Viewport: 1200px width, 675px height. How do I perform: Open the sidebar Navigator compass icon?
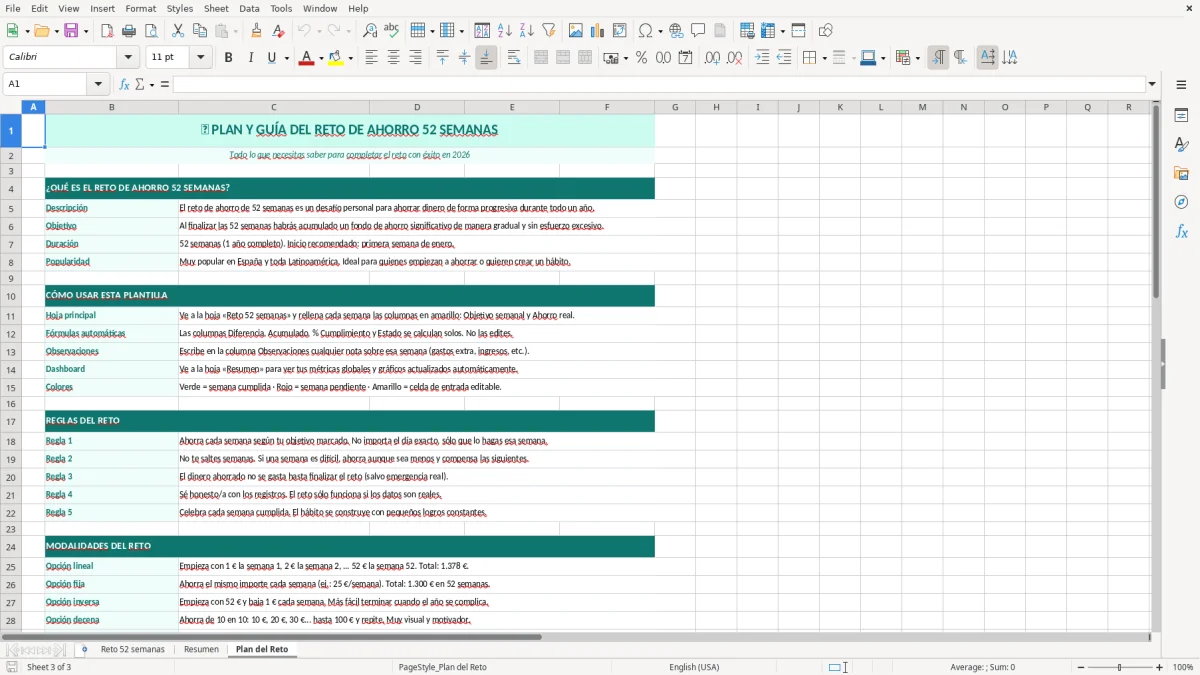click(x=1181, y=202)
